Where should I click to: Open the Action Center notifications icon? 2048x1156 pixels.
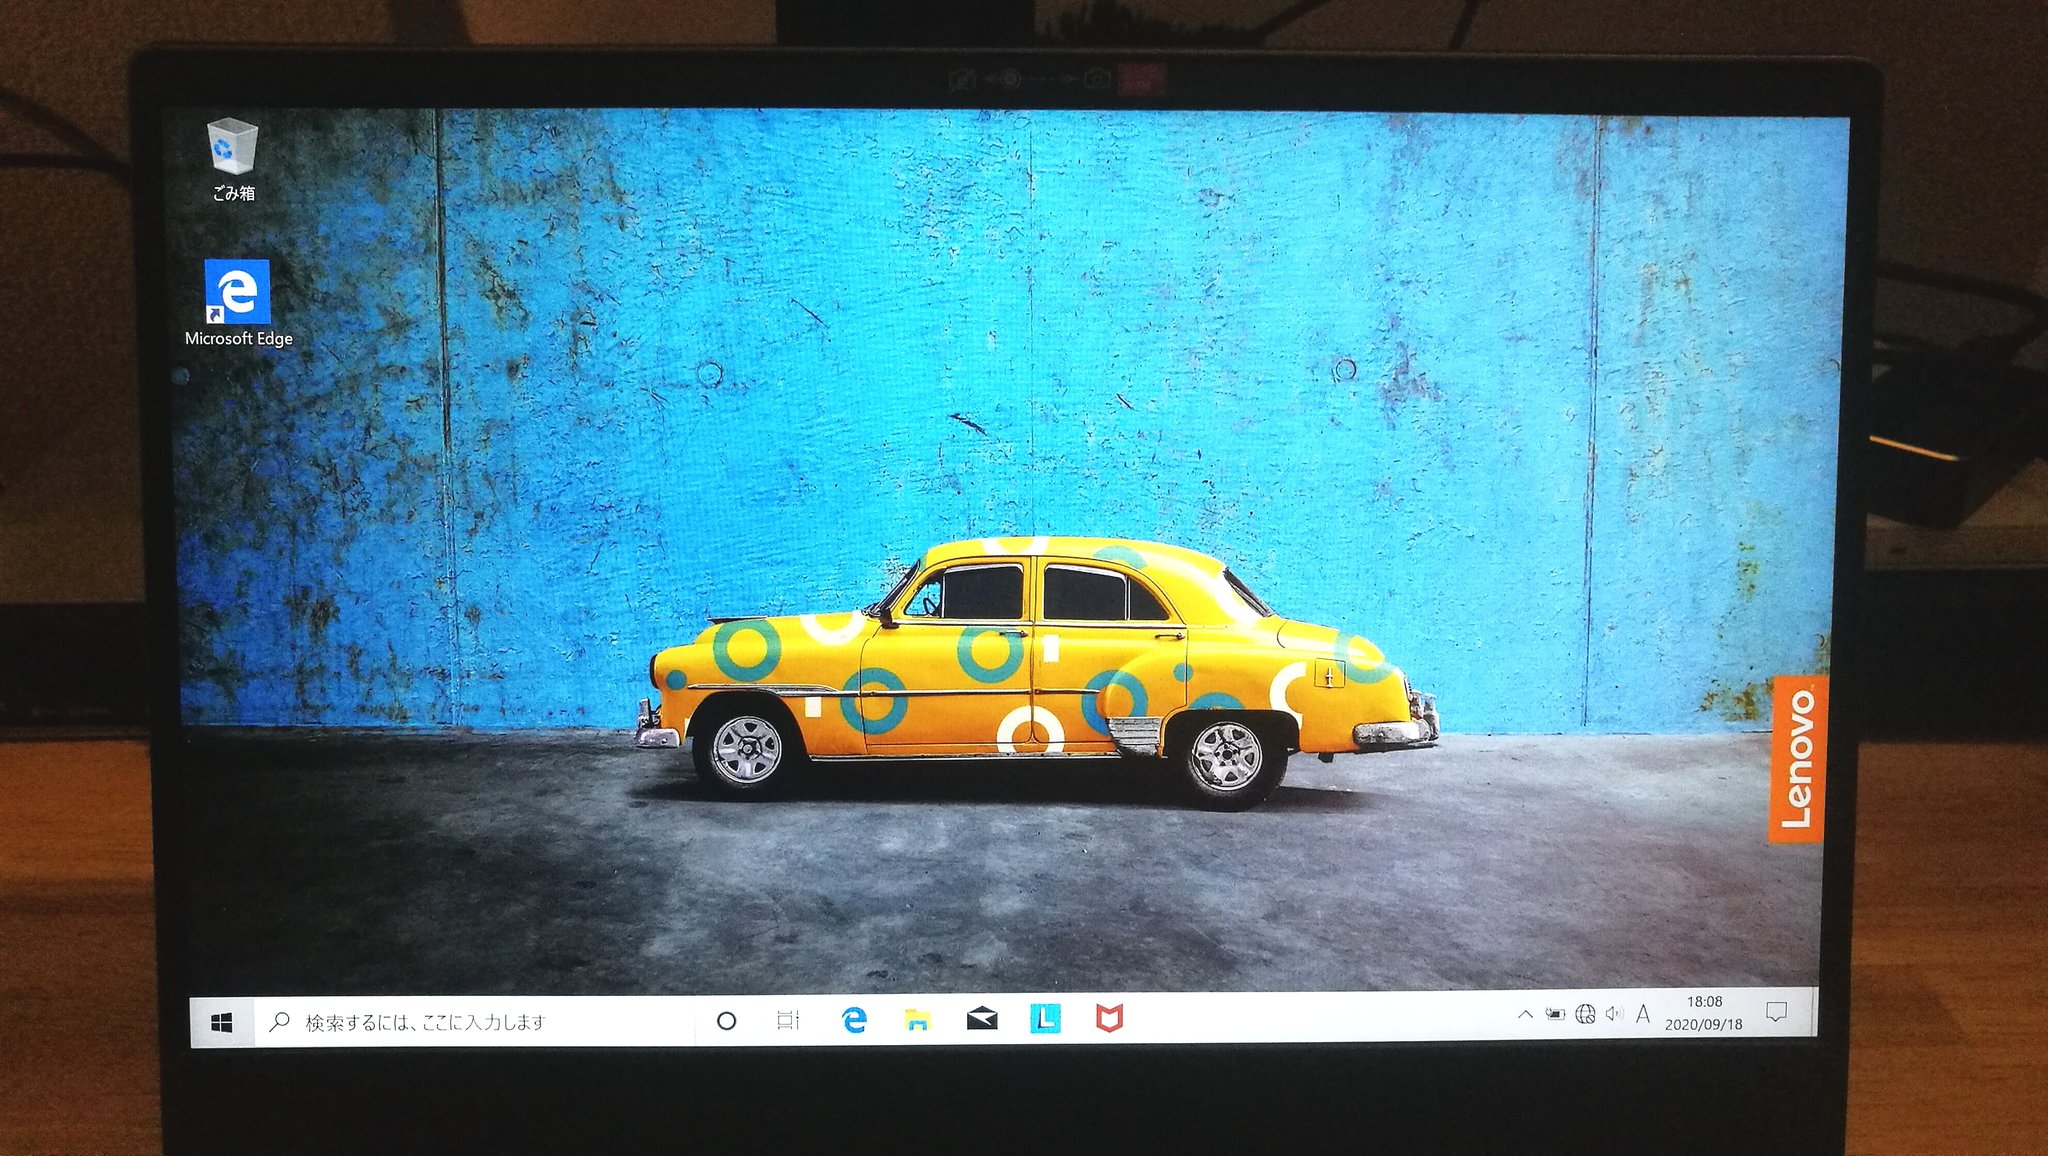coord(1776,1011)
